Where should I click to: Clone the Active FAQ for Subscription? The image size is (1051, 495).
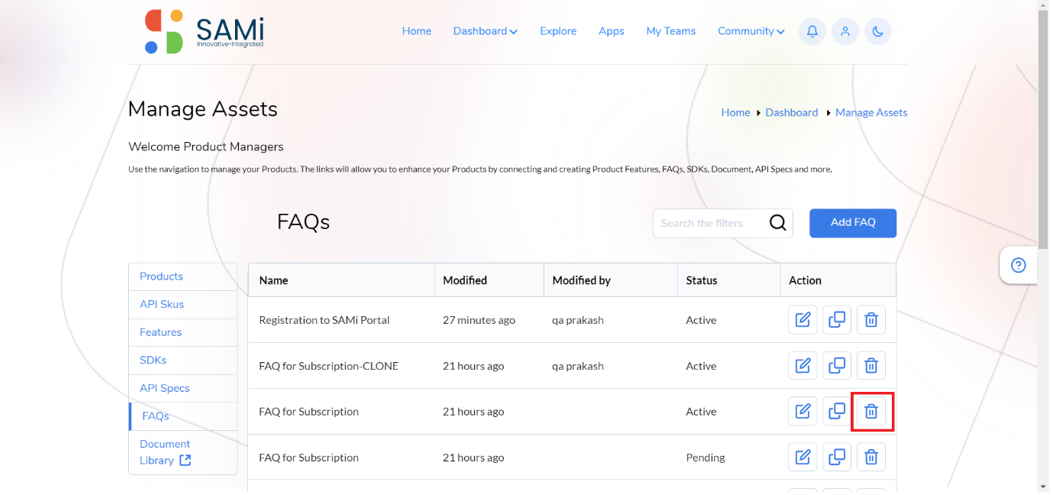tap(837, 411)
